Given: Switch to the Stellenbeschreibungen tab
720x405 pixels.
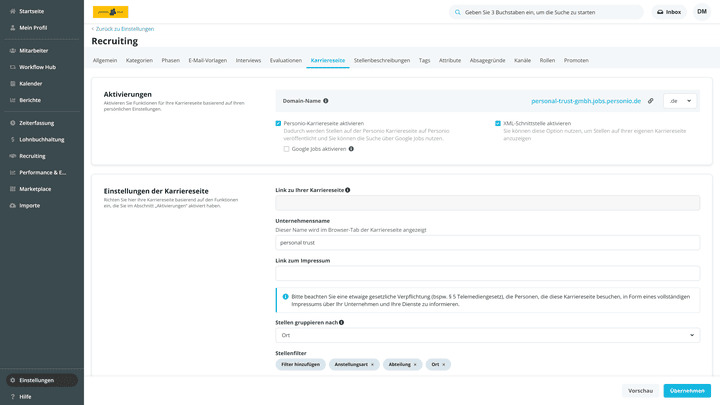Looking at the screenshot, I should point(382,60).
